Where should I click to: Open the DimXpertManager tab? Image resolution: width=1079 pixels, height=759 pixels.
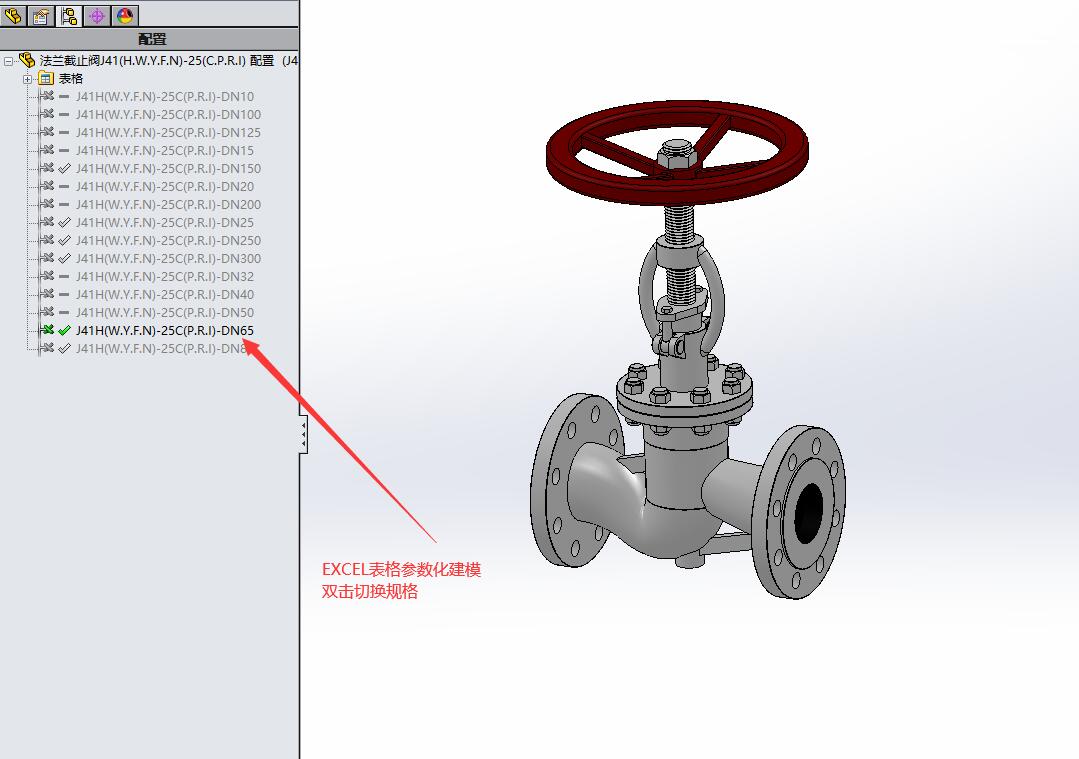(x=96, y=15)
